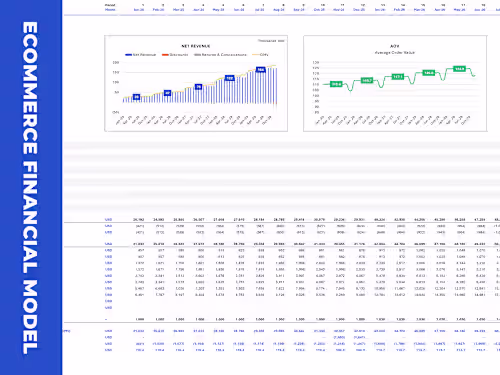This screenshot has width=500, height=375.
Task: Select the Net Revenue chart title
Action: pyautogui.click(x=196, y=46)
